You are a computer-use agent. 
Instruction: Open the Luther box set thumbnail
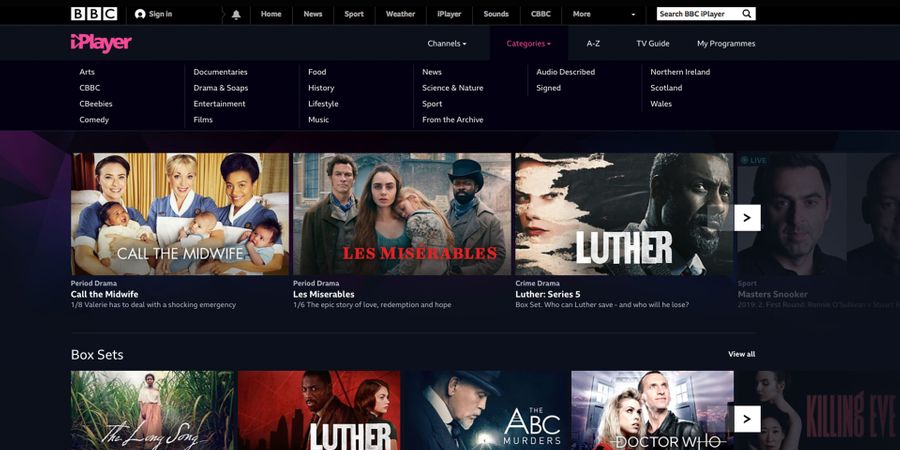click(319, 410)
